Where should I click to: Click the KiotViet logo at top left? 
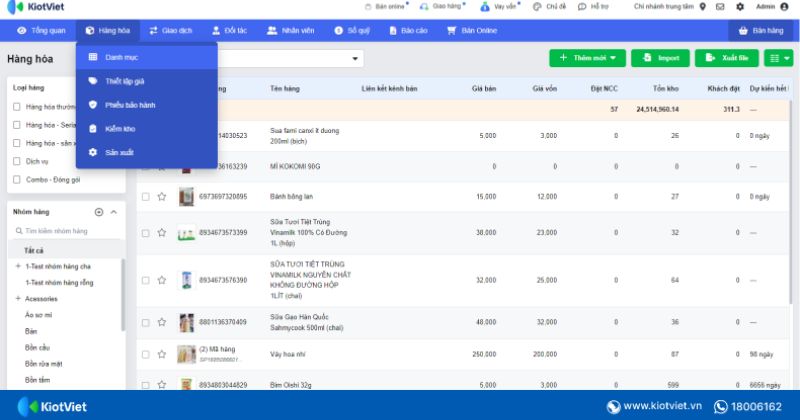(36, 7)
